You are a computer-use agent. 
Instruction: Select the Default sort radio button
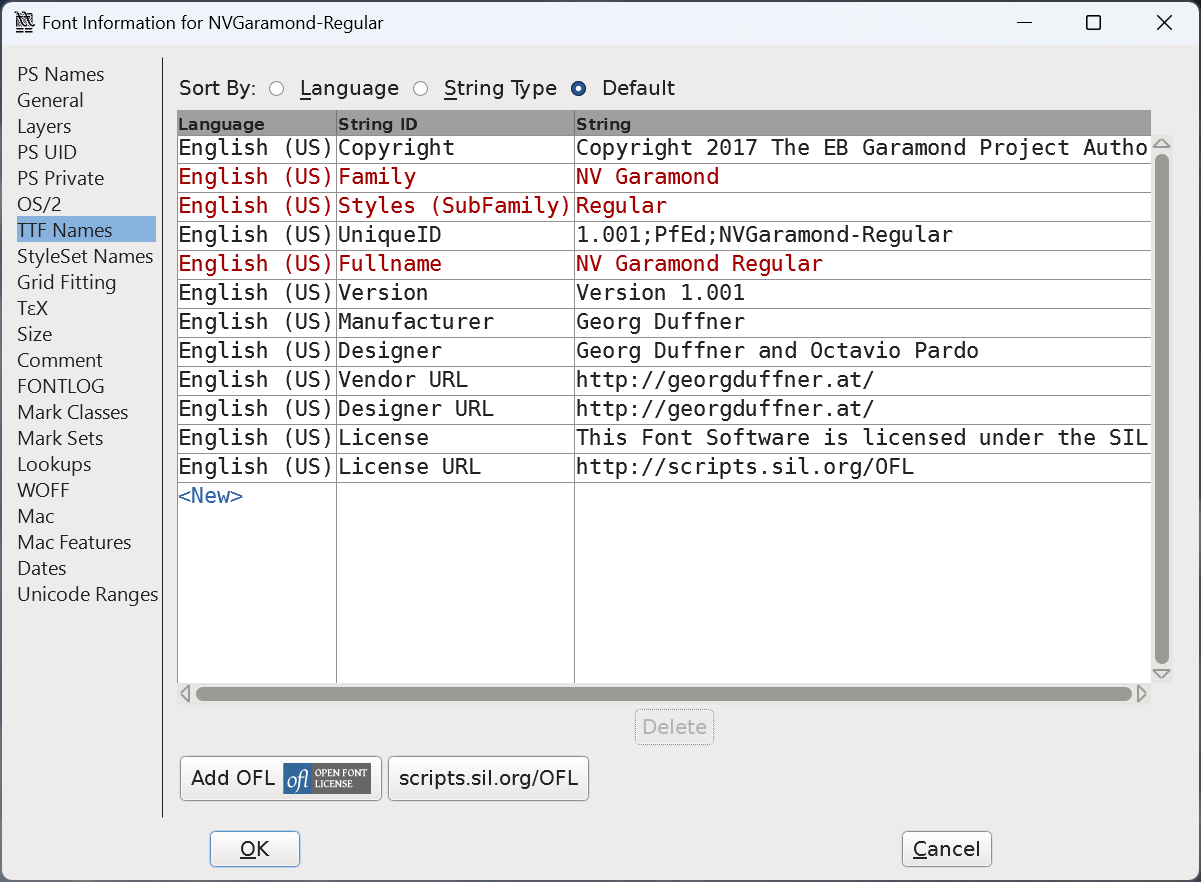(578, 88)
